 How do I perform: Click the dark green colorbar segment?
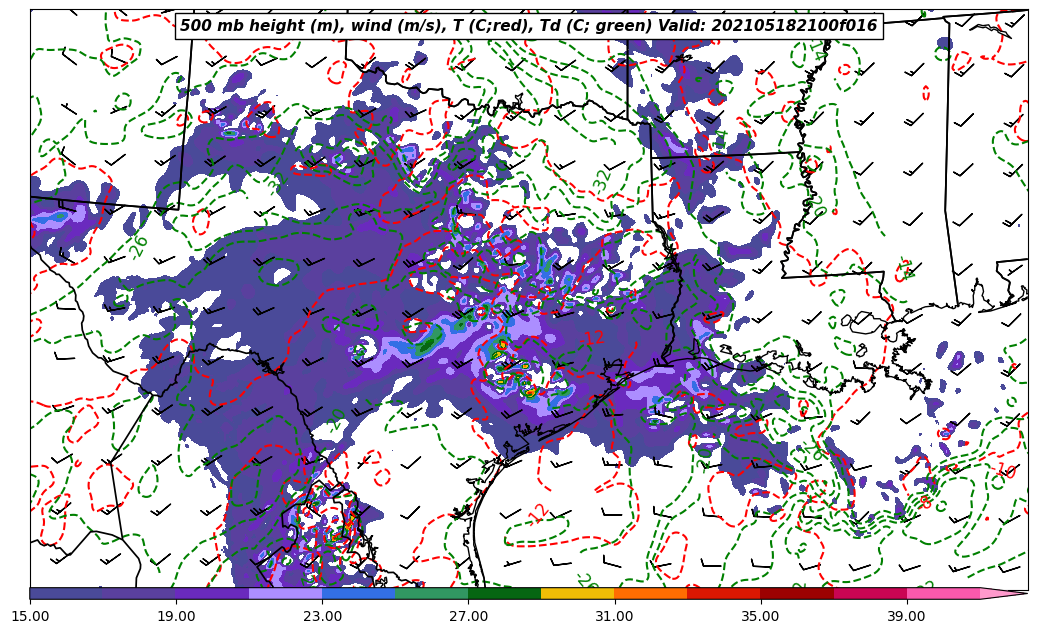coord(504,593)
